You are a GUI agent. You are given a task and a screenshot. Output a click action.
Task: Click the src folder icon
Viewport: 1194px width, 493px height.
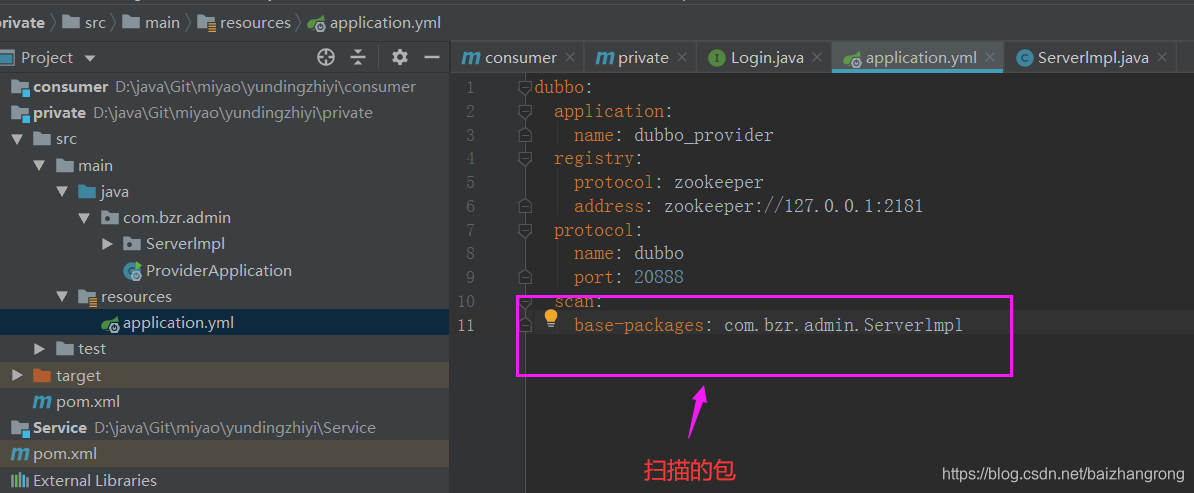tap(43, 139)
